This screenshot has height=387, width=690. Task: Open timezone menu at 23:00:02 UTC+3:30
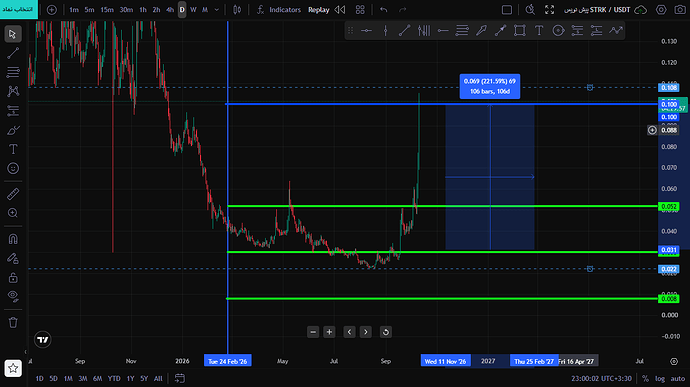pos(601,378)
